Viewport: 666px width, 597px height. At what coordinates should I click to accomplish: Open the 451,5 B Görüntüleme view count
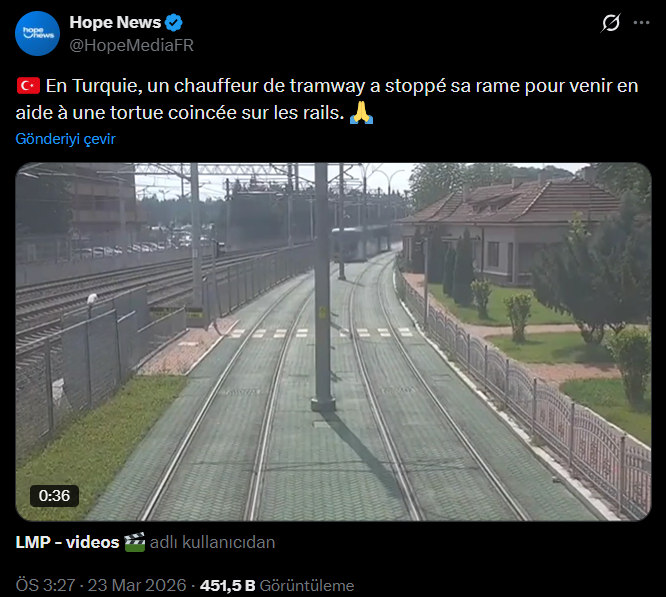tap(277, 585)
